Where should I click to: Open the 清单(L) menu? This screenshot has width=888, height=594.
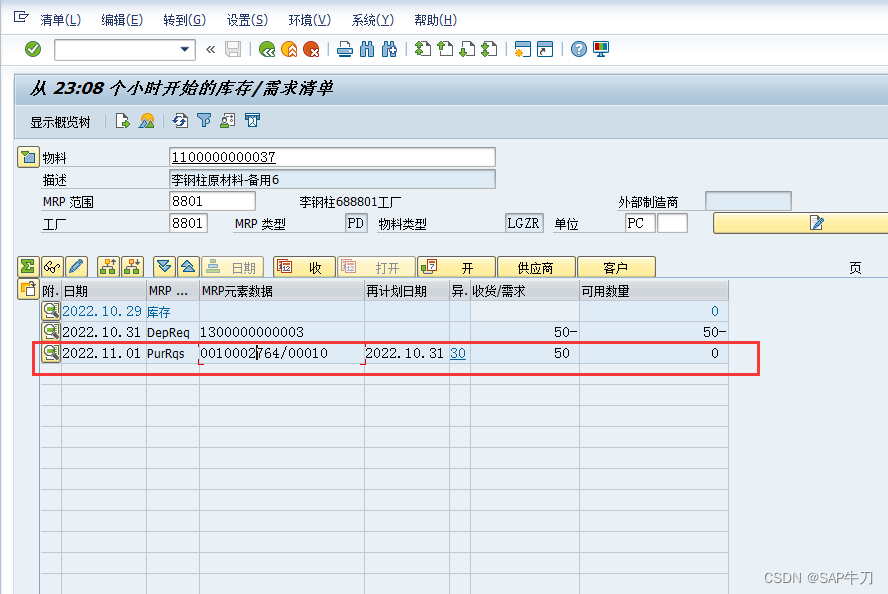61,20
